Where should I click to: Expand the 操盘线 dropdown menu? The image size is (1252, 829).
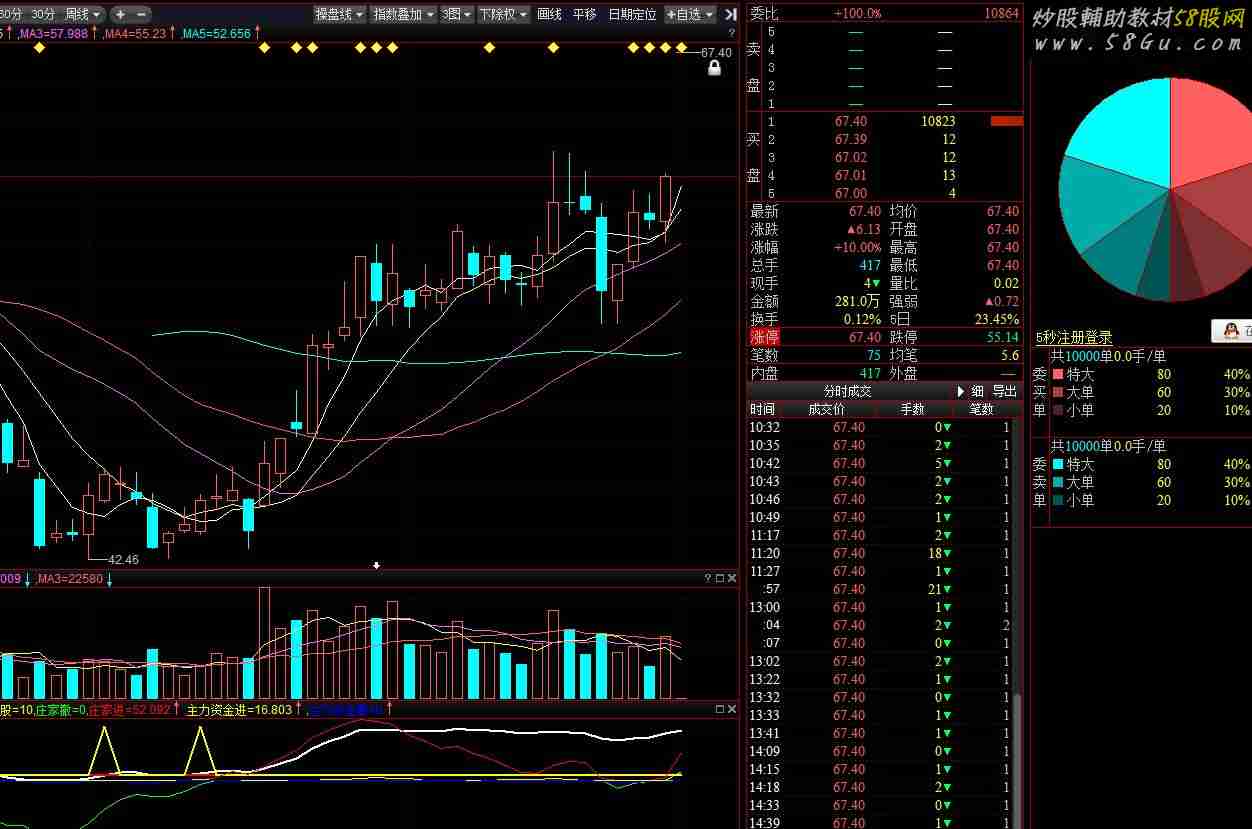click(x=338, y=14)
